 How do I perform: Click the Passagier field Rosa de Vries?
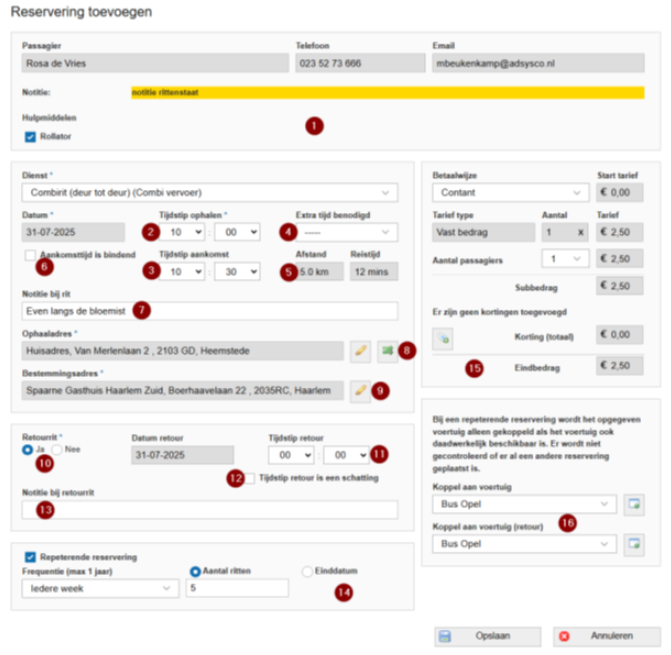[155, 63]
